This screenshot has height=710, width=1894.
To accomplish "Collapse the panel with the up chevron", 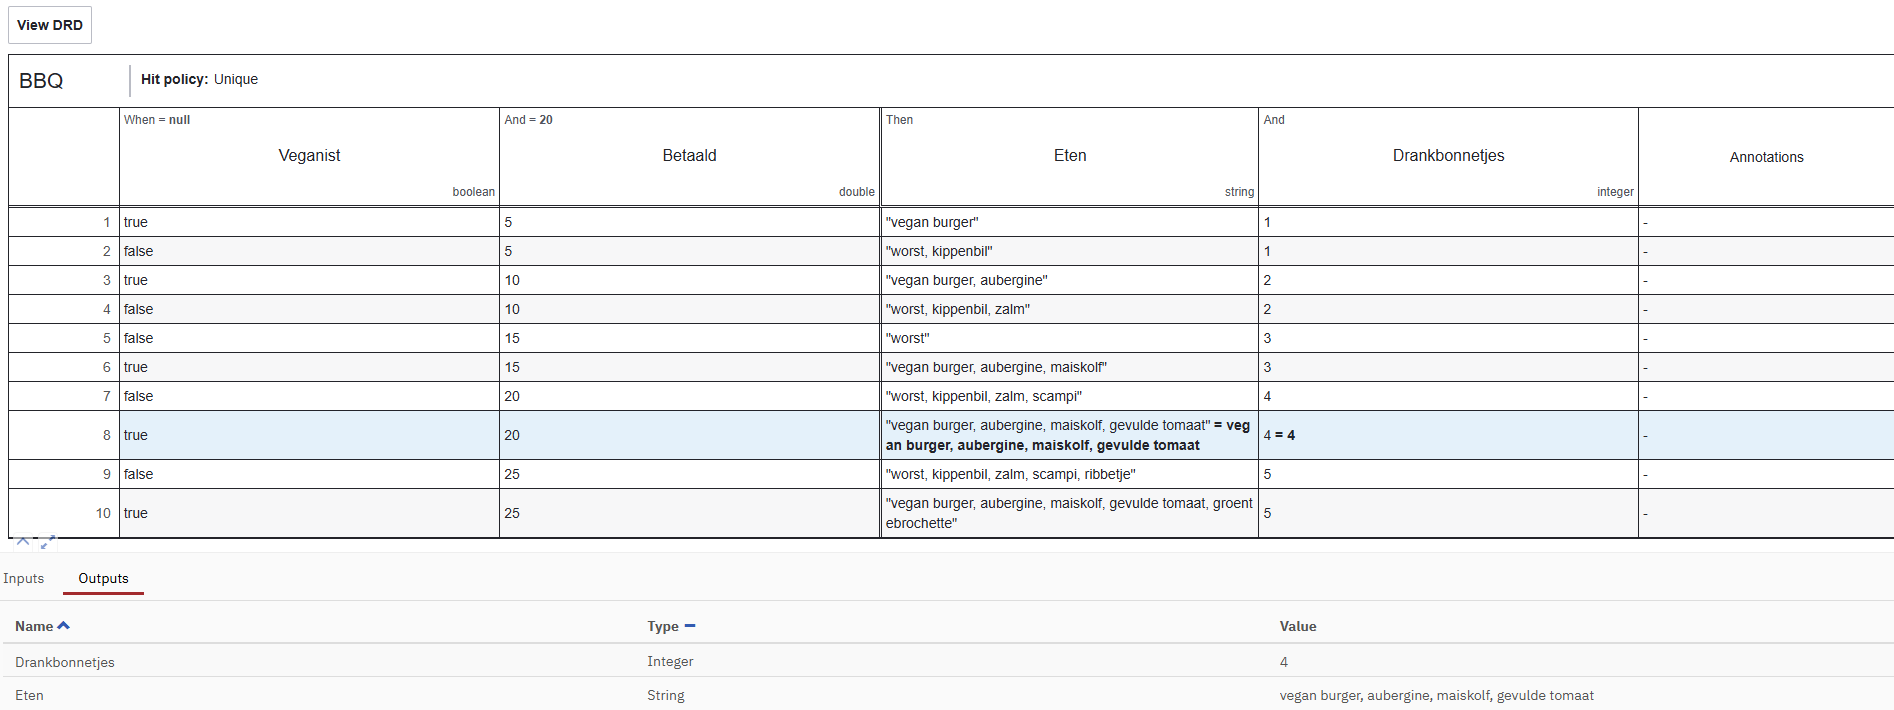I will (22, 541).
